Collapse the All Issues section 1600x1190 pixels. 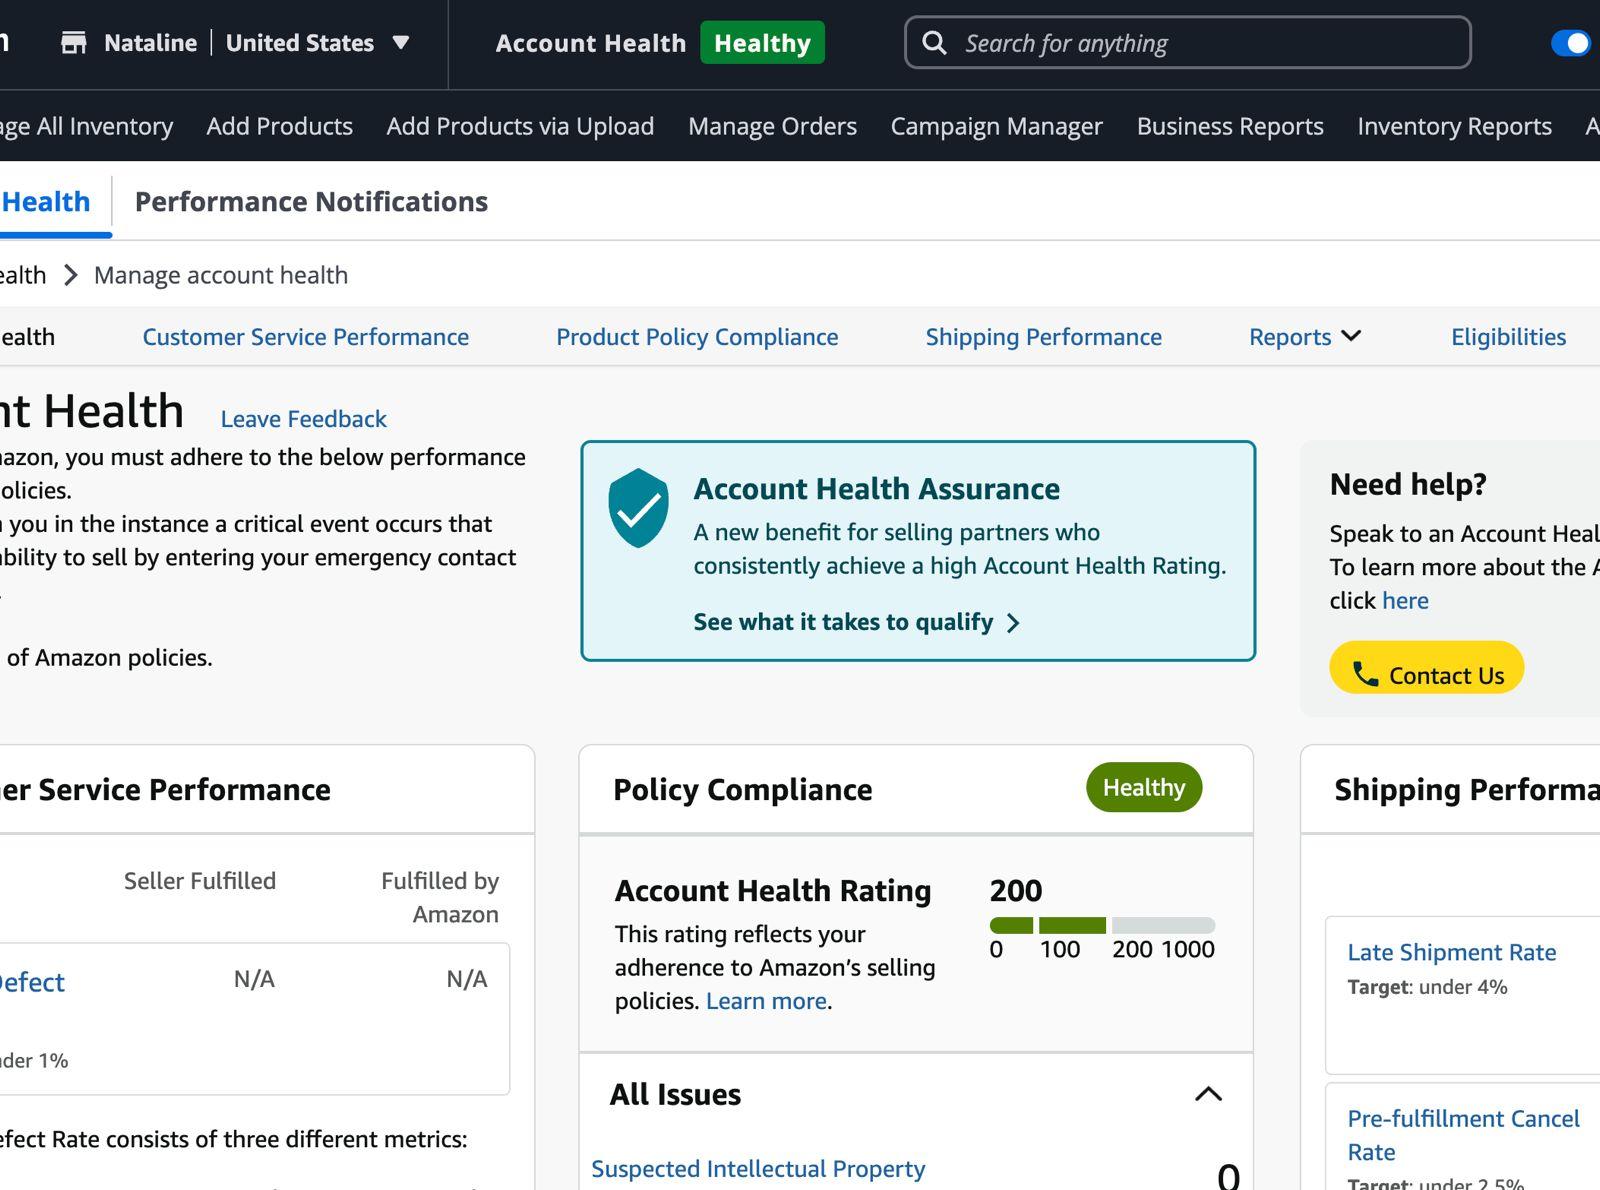coord(1208,1094)
